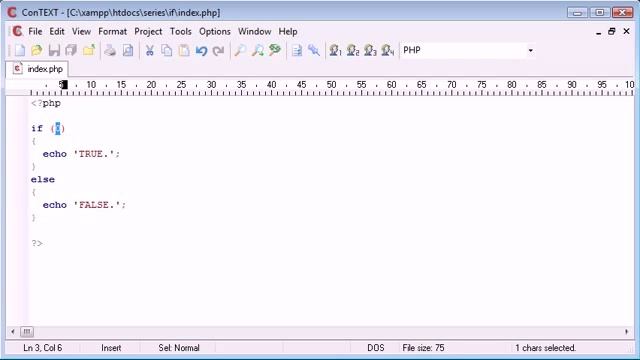Open Replace using the green arrows icon
Image resolution: width=640 pixels, height=360 pixels.
[x=275, y=51]
